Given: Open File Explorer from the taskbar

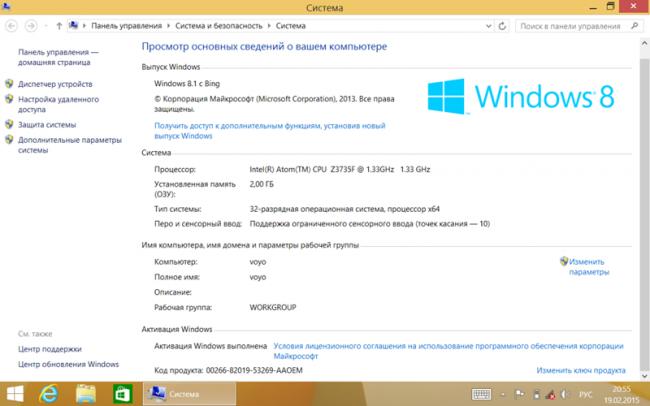Looking at the screenshot, I should click(x=86, y=394).
